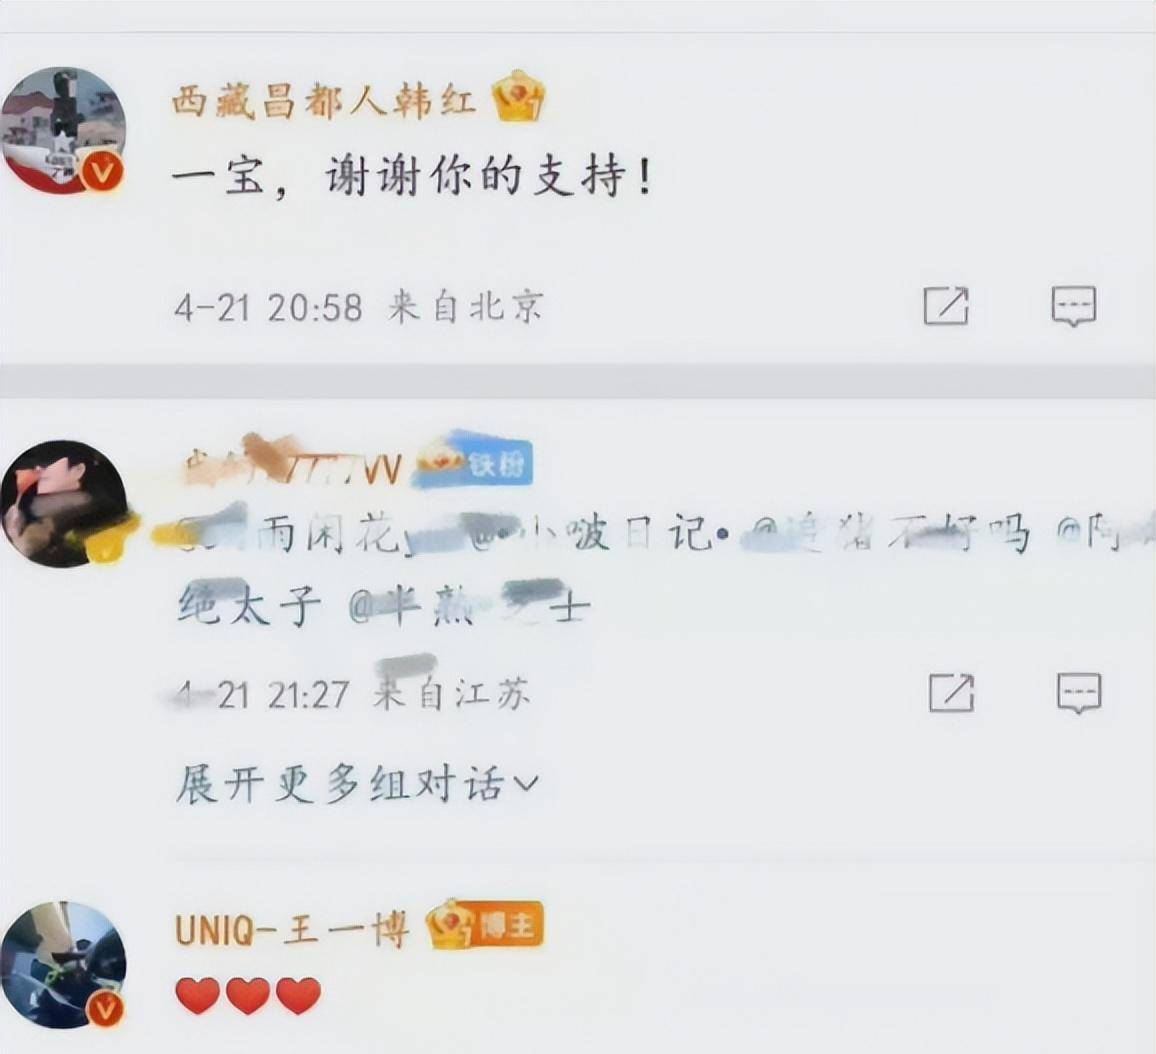The width and height of the screenshot is (1156, 1054).
Task: Click the 西藏昌都人韩红 username
Action: (324, 100)
